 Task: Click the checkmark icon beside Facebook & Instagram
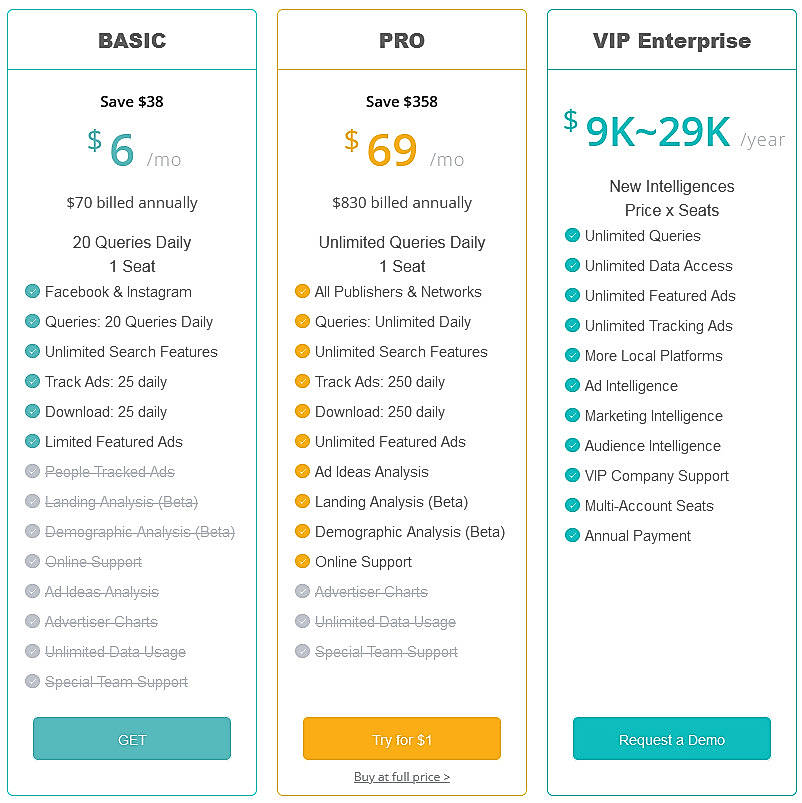click(32, 291)
